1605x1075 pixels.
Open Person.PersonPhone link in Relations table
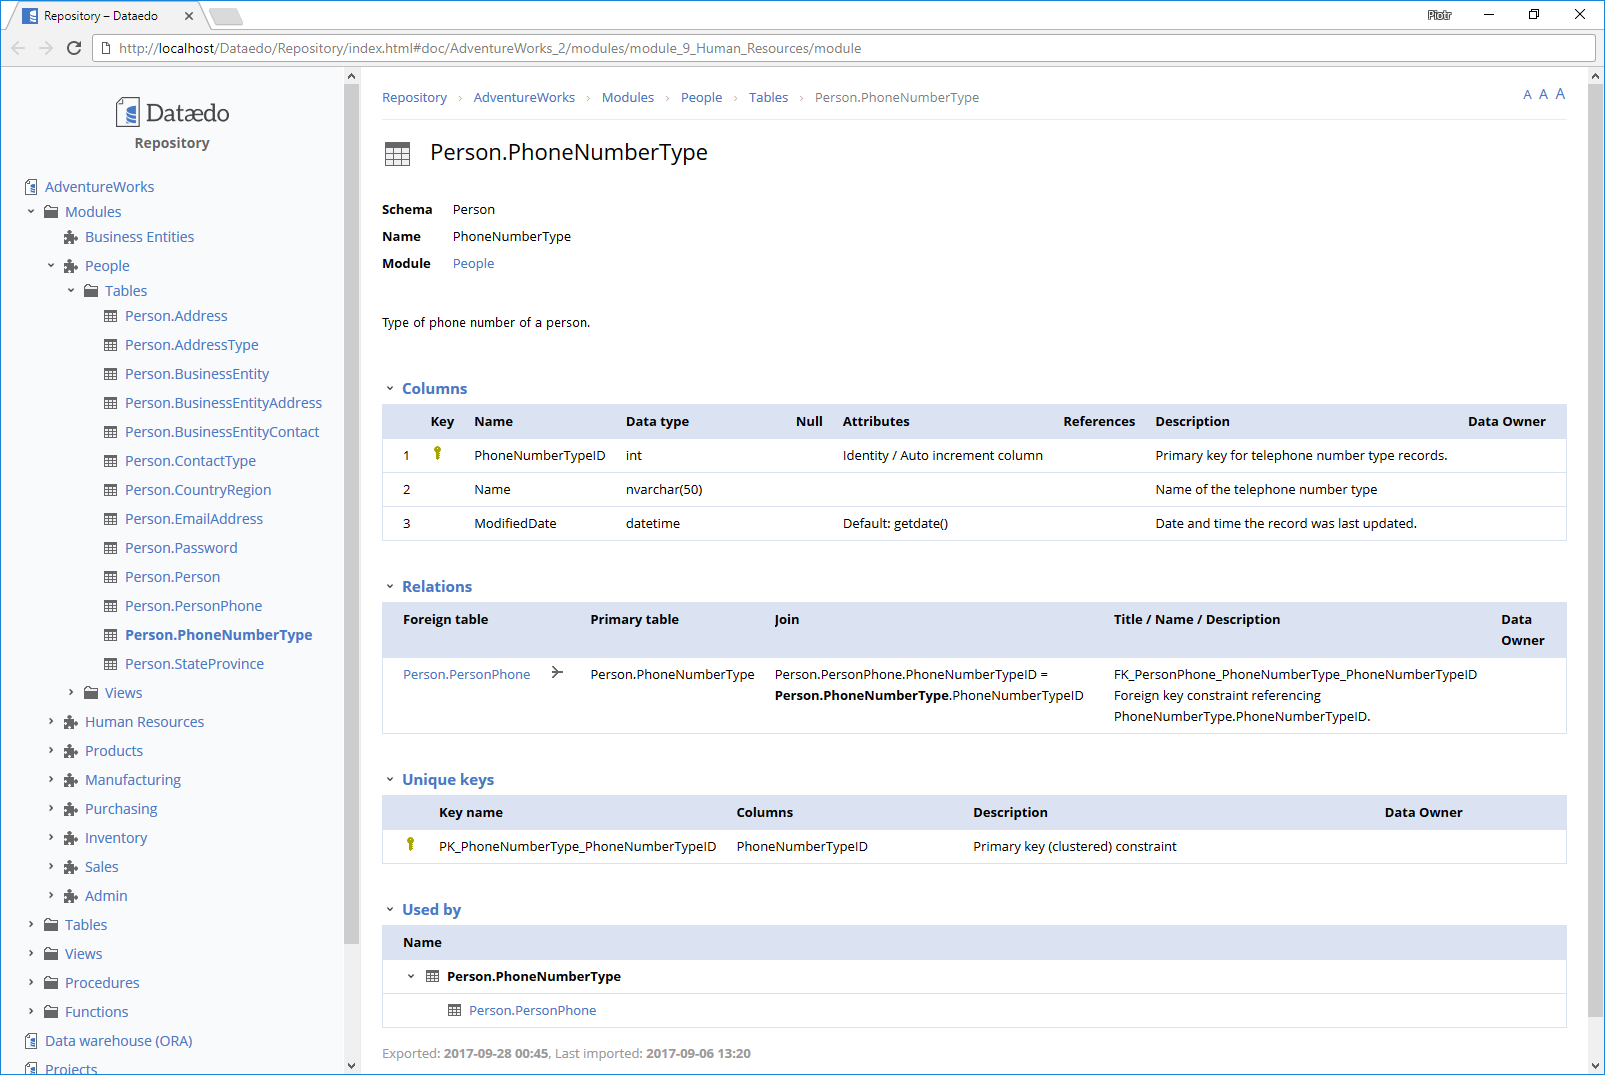466,675
